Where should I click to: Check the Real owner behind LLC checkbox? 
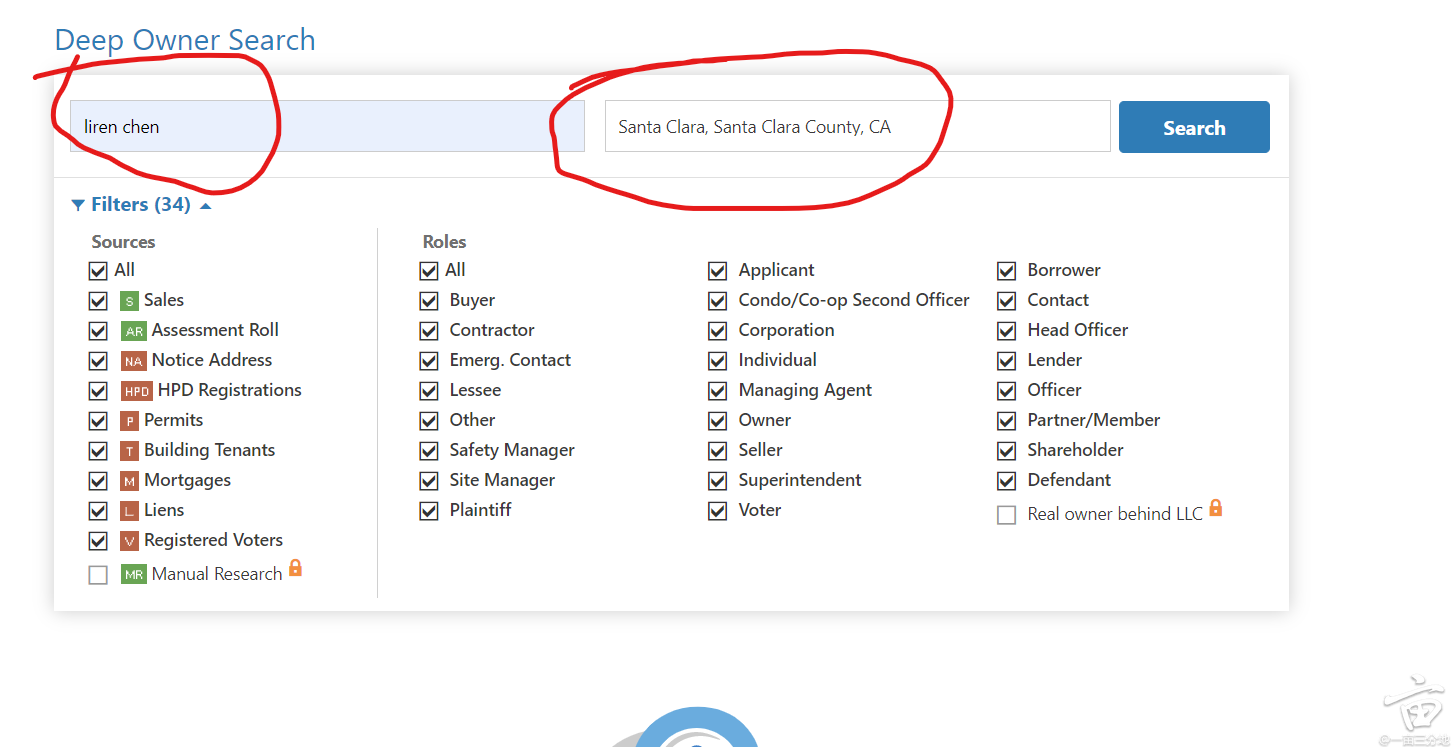coord(1007,515)
